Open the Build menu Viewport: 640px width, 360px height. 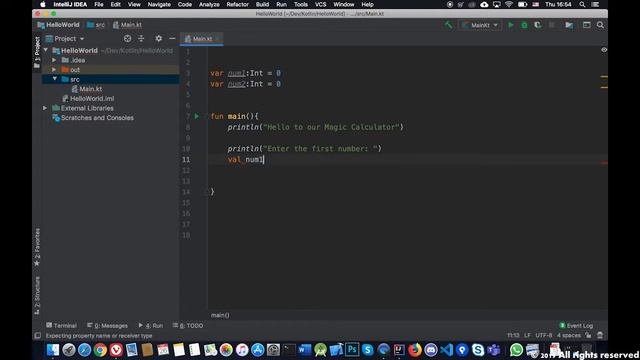262,4
